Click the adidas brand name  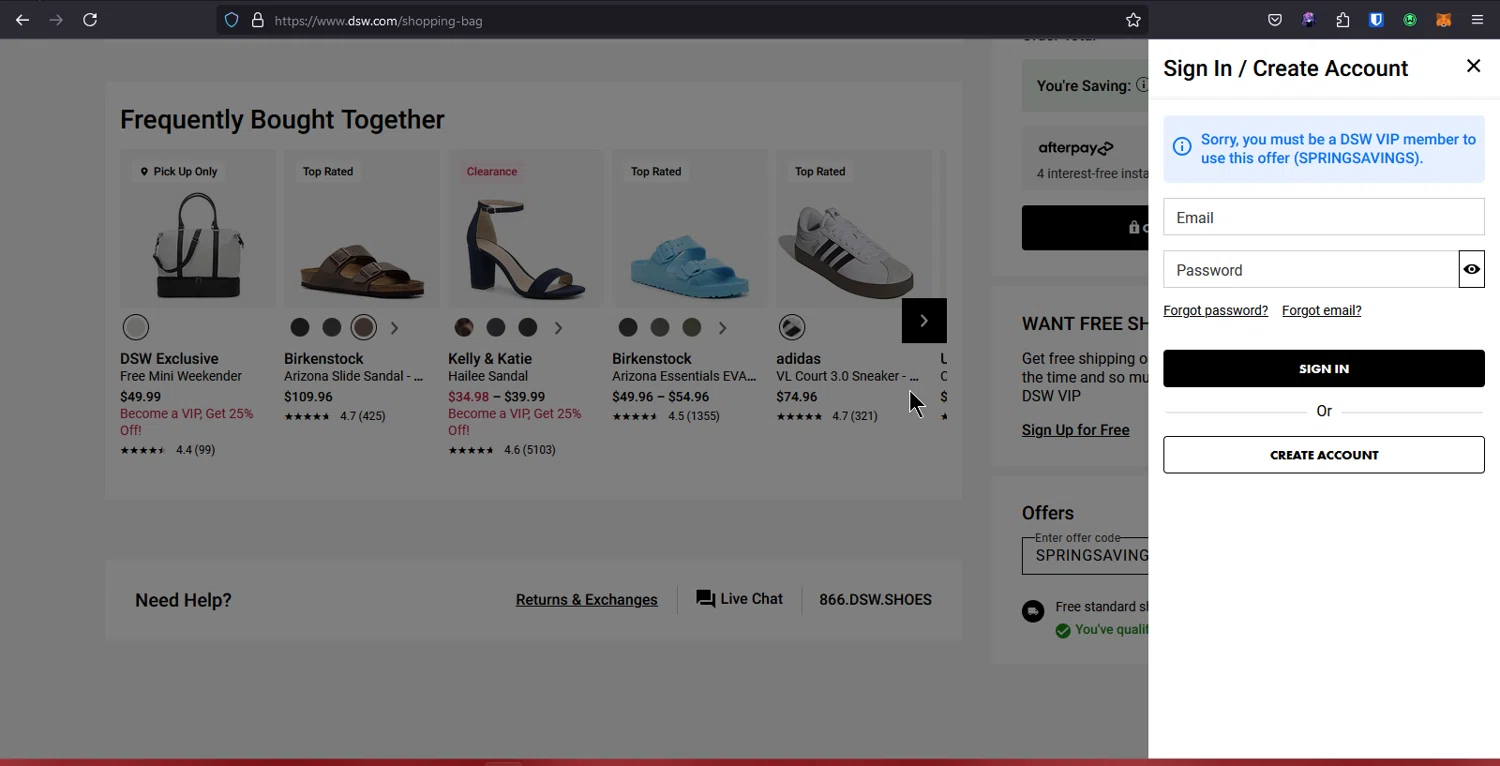click(x=798, y=359)
